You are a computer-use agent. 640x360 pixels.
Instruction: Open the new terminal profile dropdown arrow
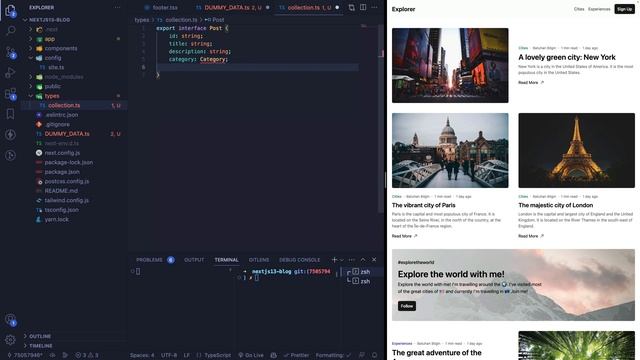tap(342, 260)
